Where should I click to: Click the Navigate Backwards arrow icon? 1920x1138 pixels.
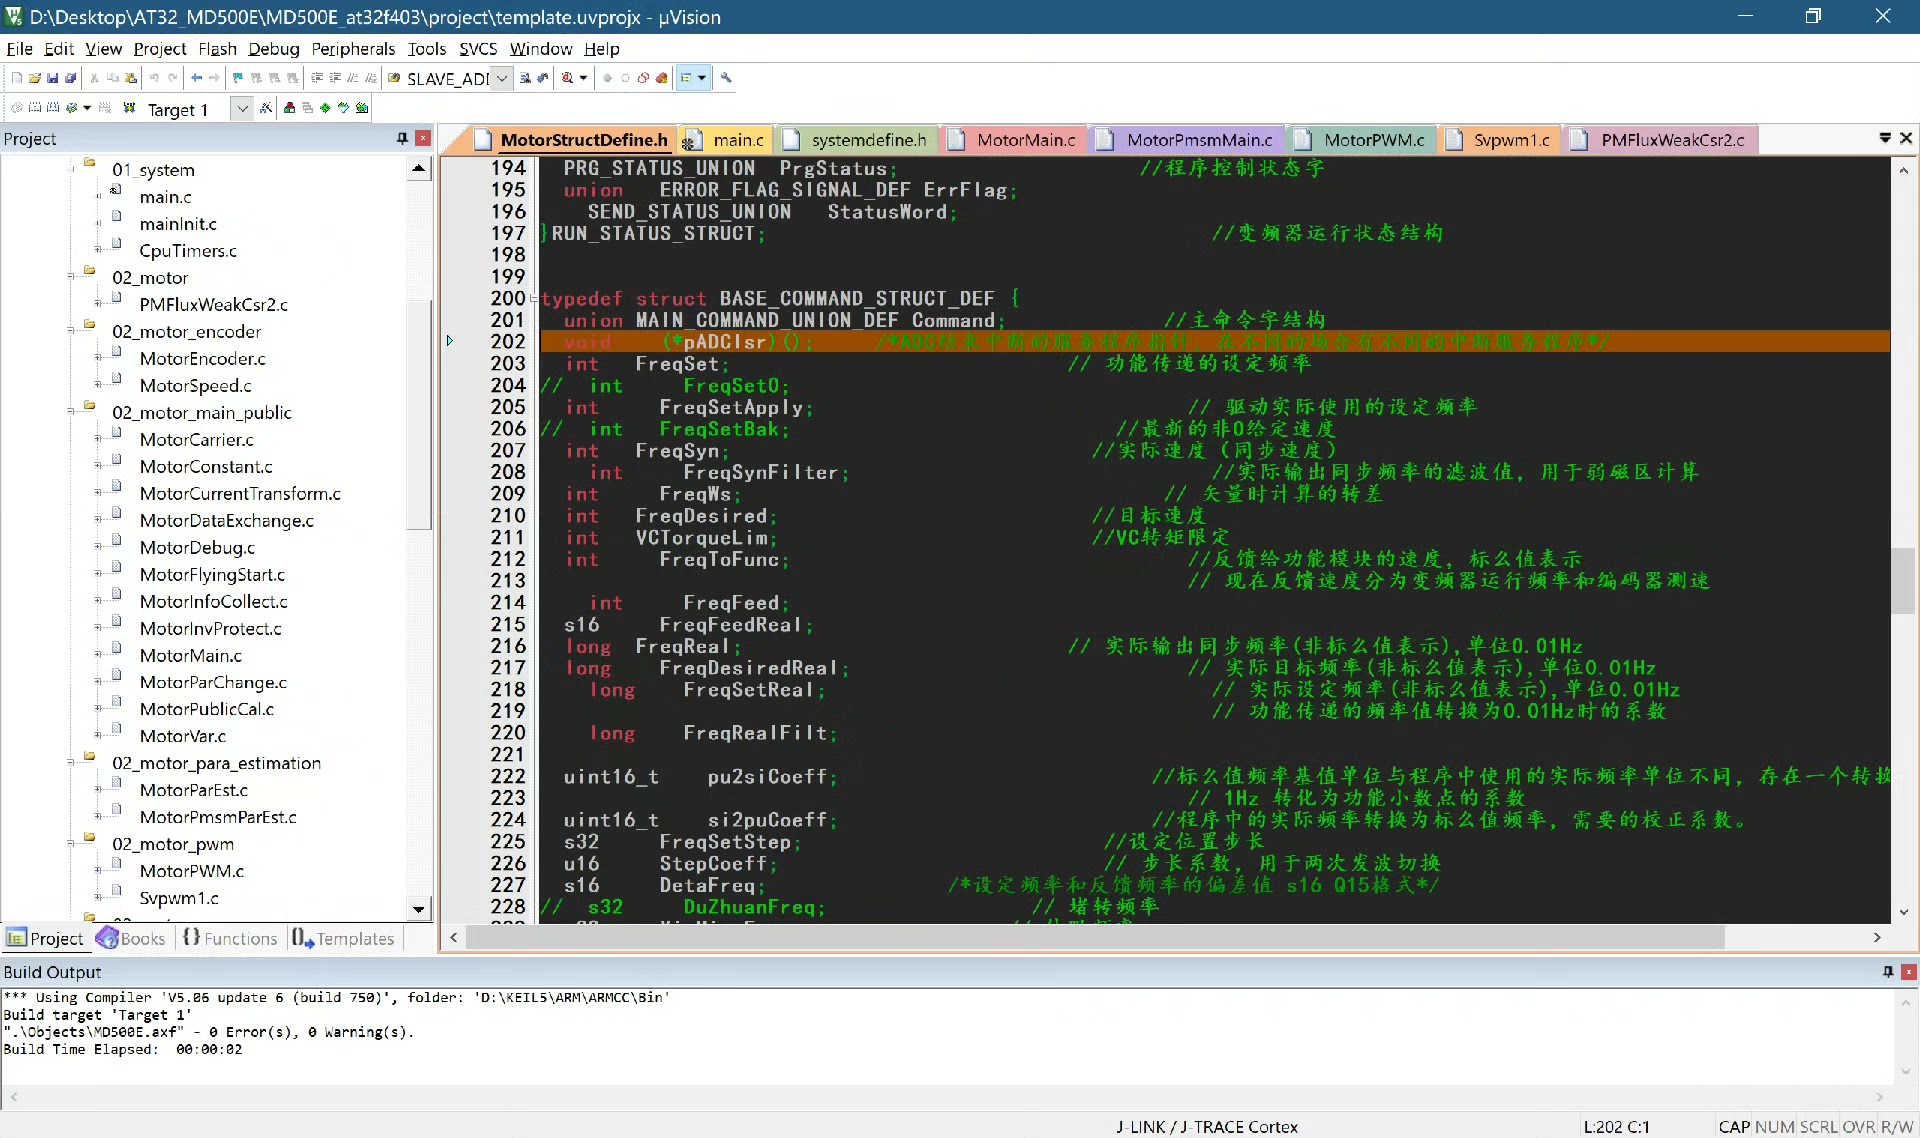point(197,78)
